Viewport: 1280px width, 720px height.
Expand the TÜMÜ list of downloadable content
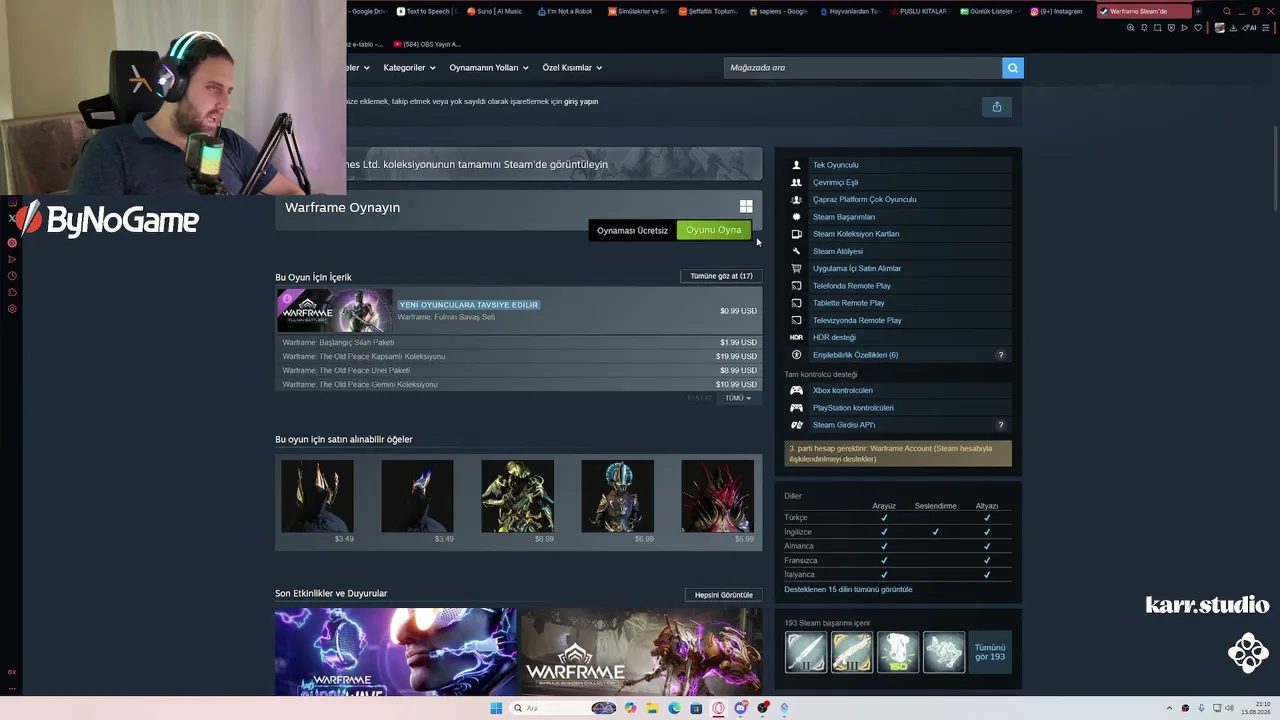point(738,398)
